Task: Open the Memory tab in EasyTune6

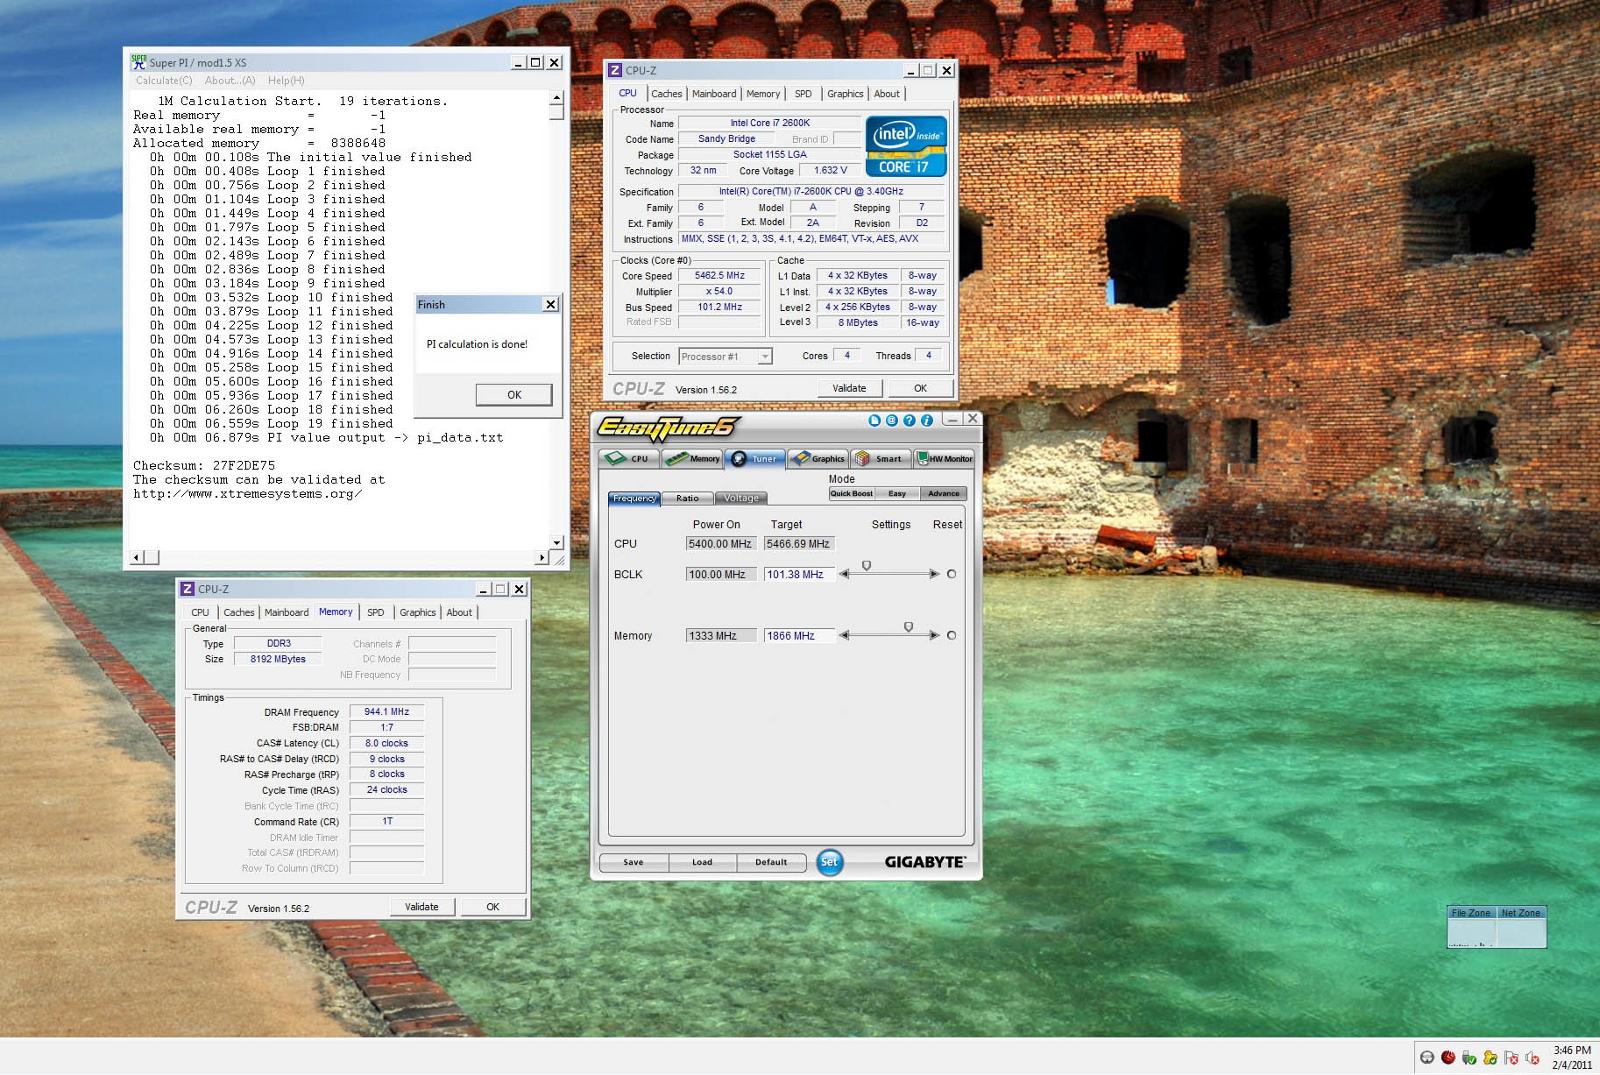Action: pos(692,459)
